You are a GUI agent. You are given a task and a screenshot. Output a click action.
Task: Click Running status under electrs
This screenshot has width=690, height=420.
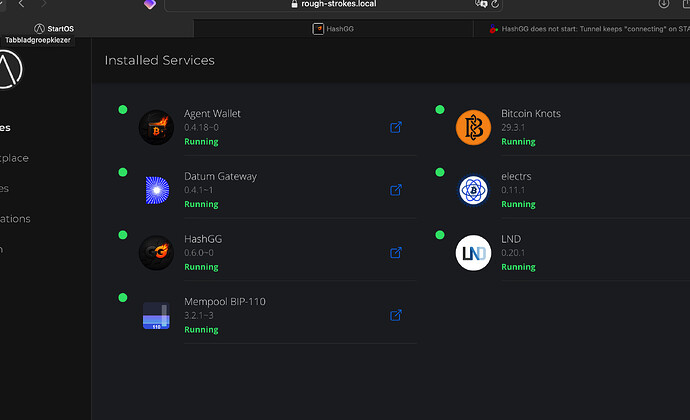518,204
